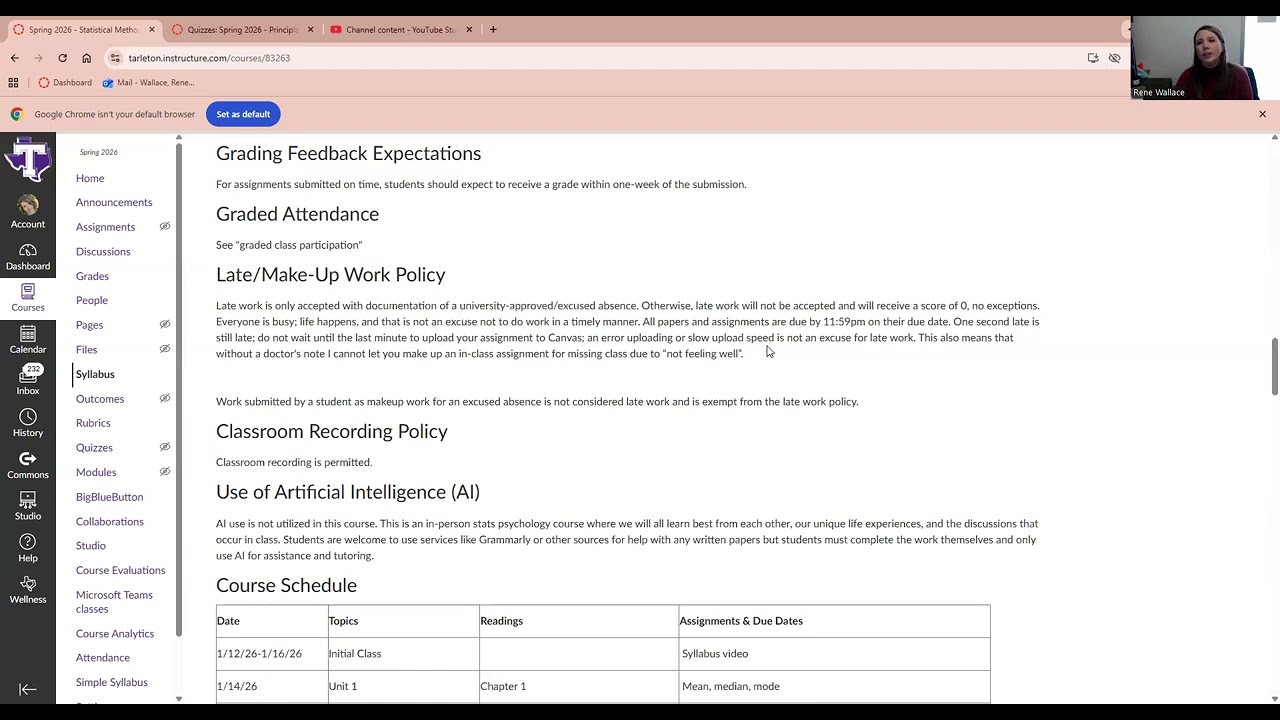Screen dimensions: 1280x720
Task: Open the Commons global nav icon
Action: [28, 465]
